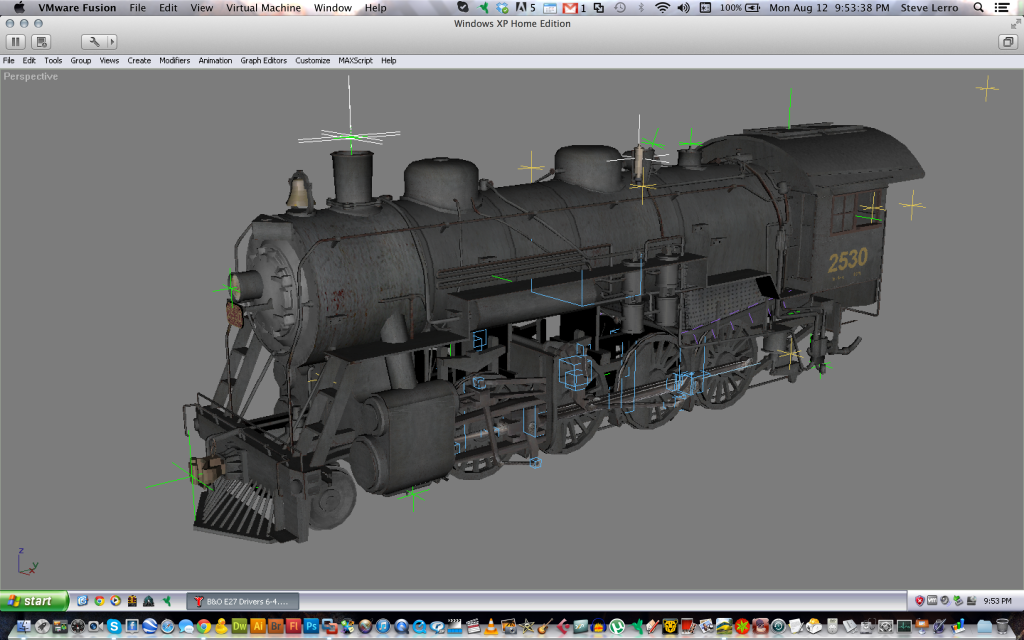Open Adobe Dreamweaver from the Dock

point(240,626)
